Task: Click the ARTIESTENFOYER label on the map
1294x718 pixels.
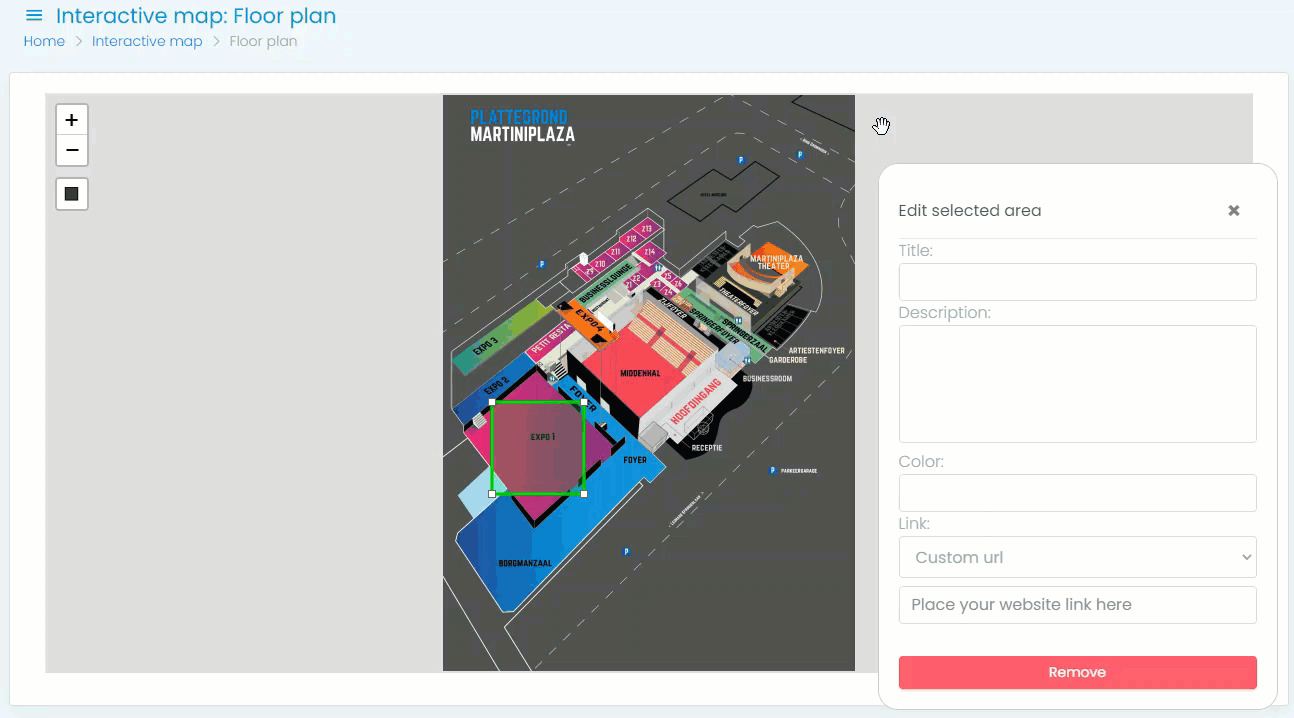Action: (816, 351)
